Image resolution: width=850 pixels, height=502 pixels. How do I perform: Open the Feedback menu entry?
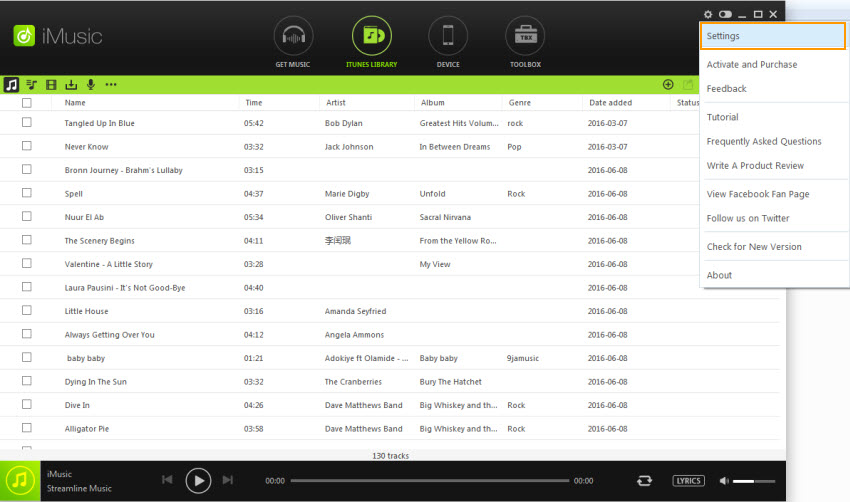(x=726, y=88)
